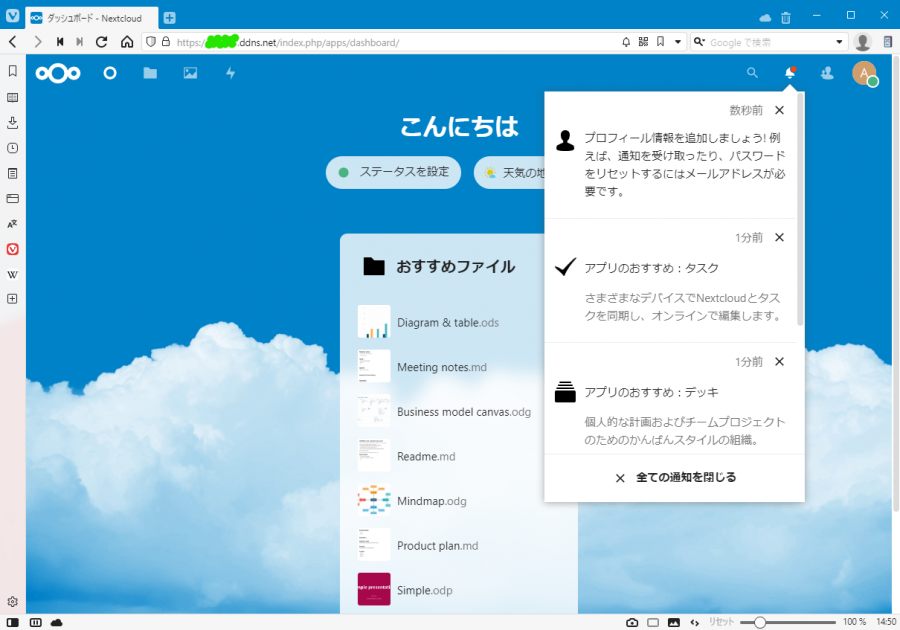Screen dimensions: 900x630
Task: Open the Contacts menu icon
Action: click(x=827, y=73)
